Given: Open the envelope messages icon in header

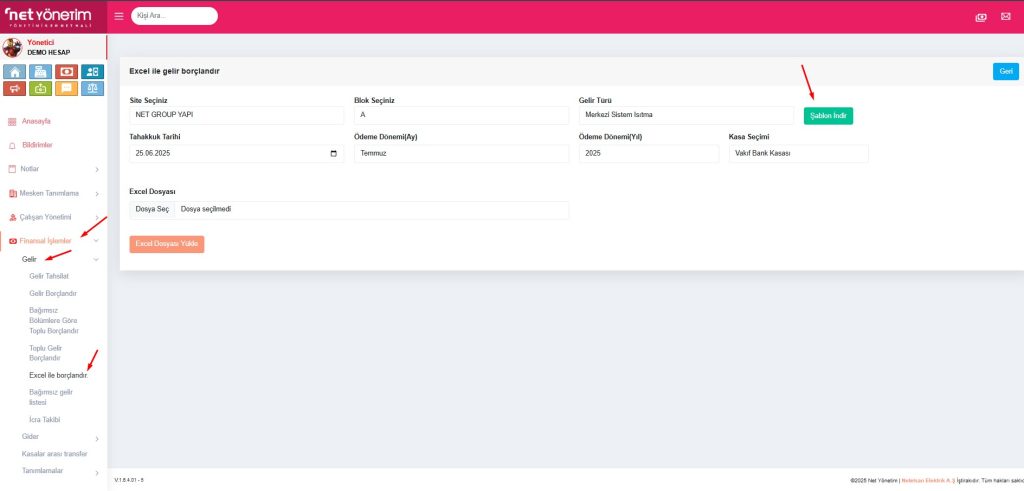Looking at the screenshot, I should (x=1005, y=17).
